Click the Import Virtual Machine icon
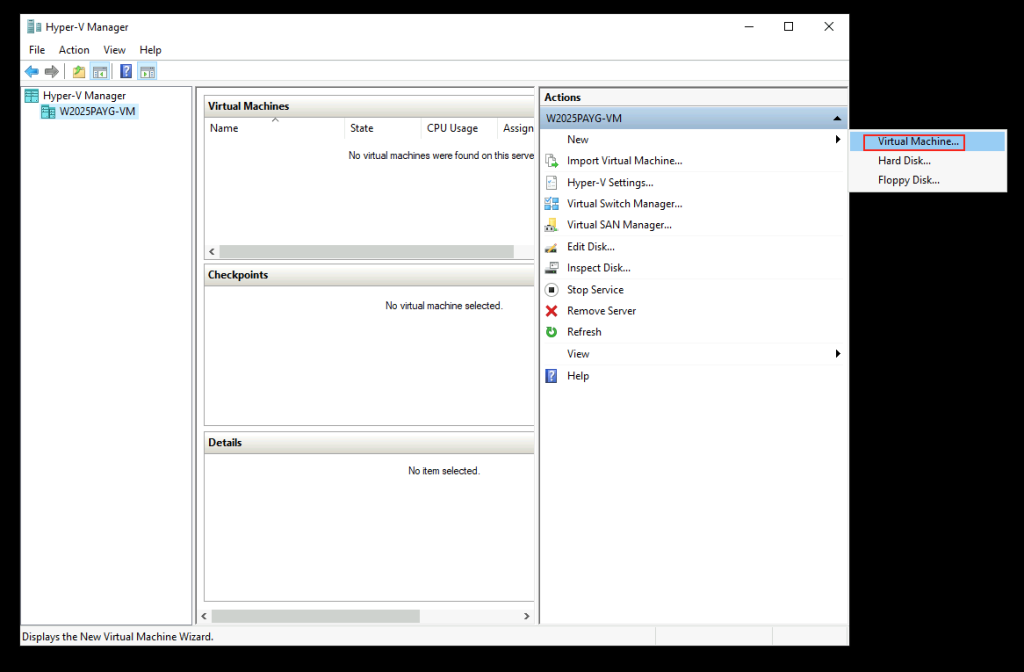Screen dimensions: 1024x672 pos(552,161)
